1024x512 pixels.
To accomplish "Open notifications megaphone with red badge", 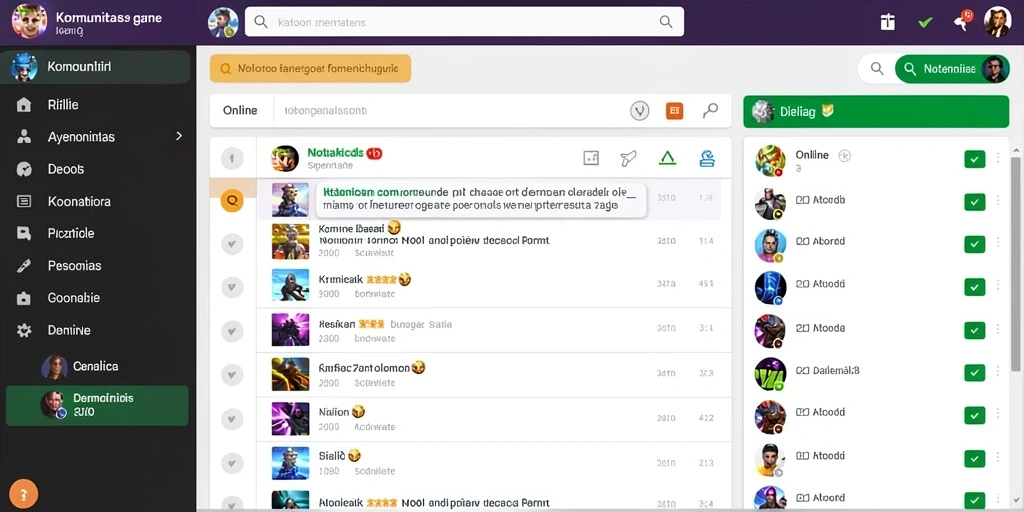I will (963, 20).
